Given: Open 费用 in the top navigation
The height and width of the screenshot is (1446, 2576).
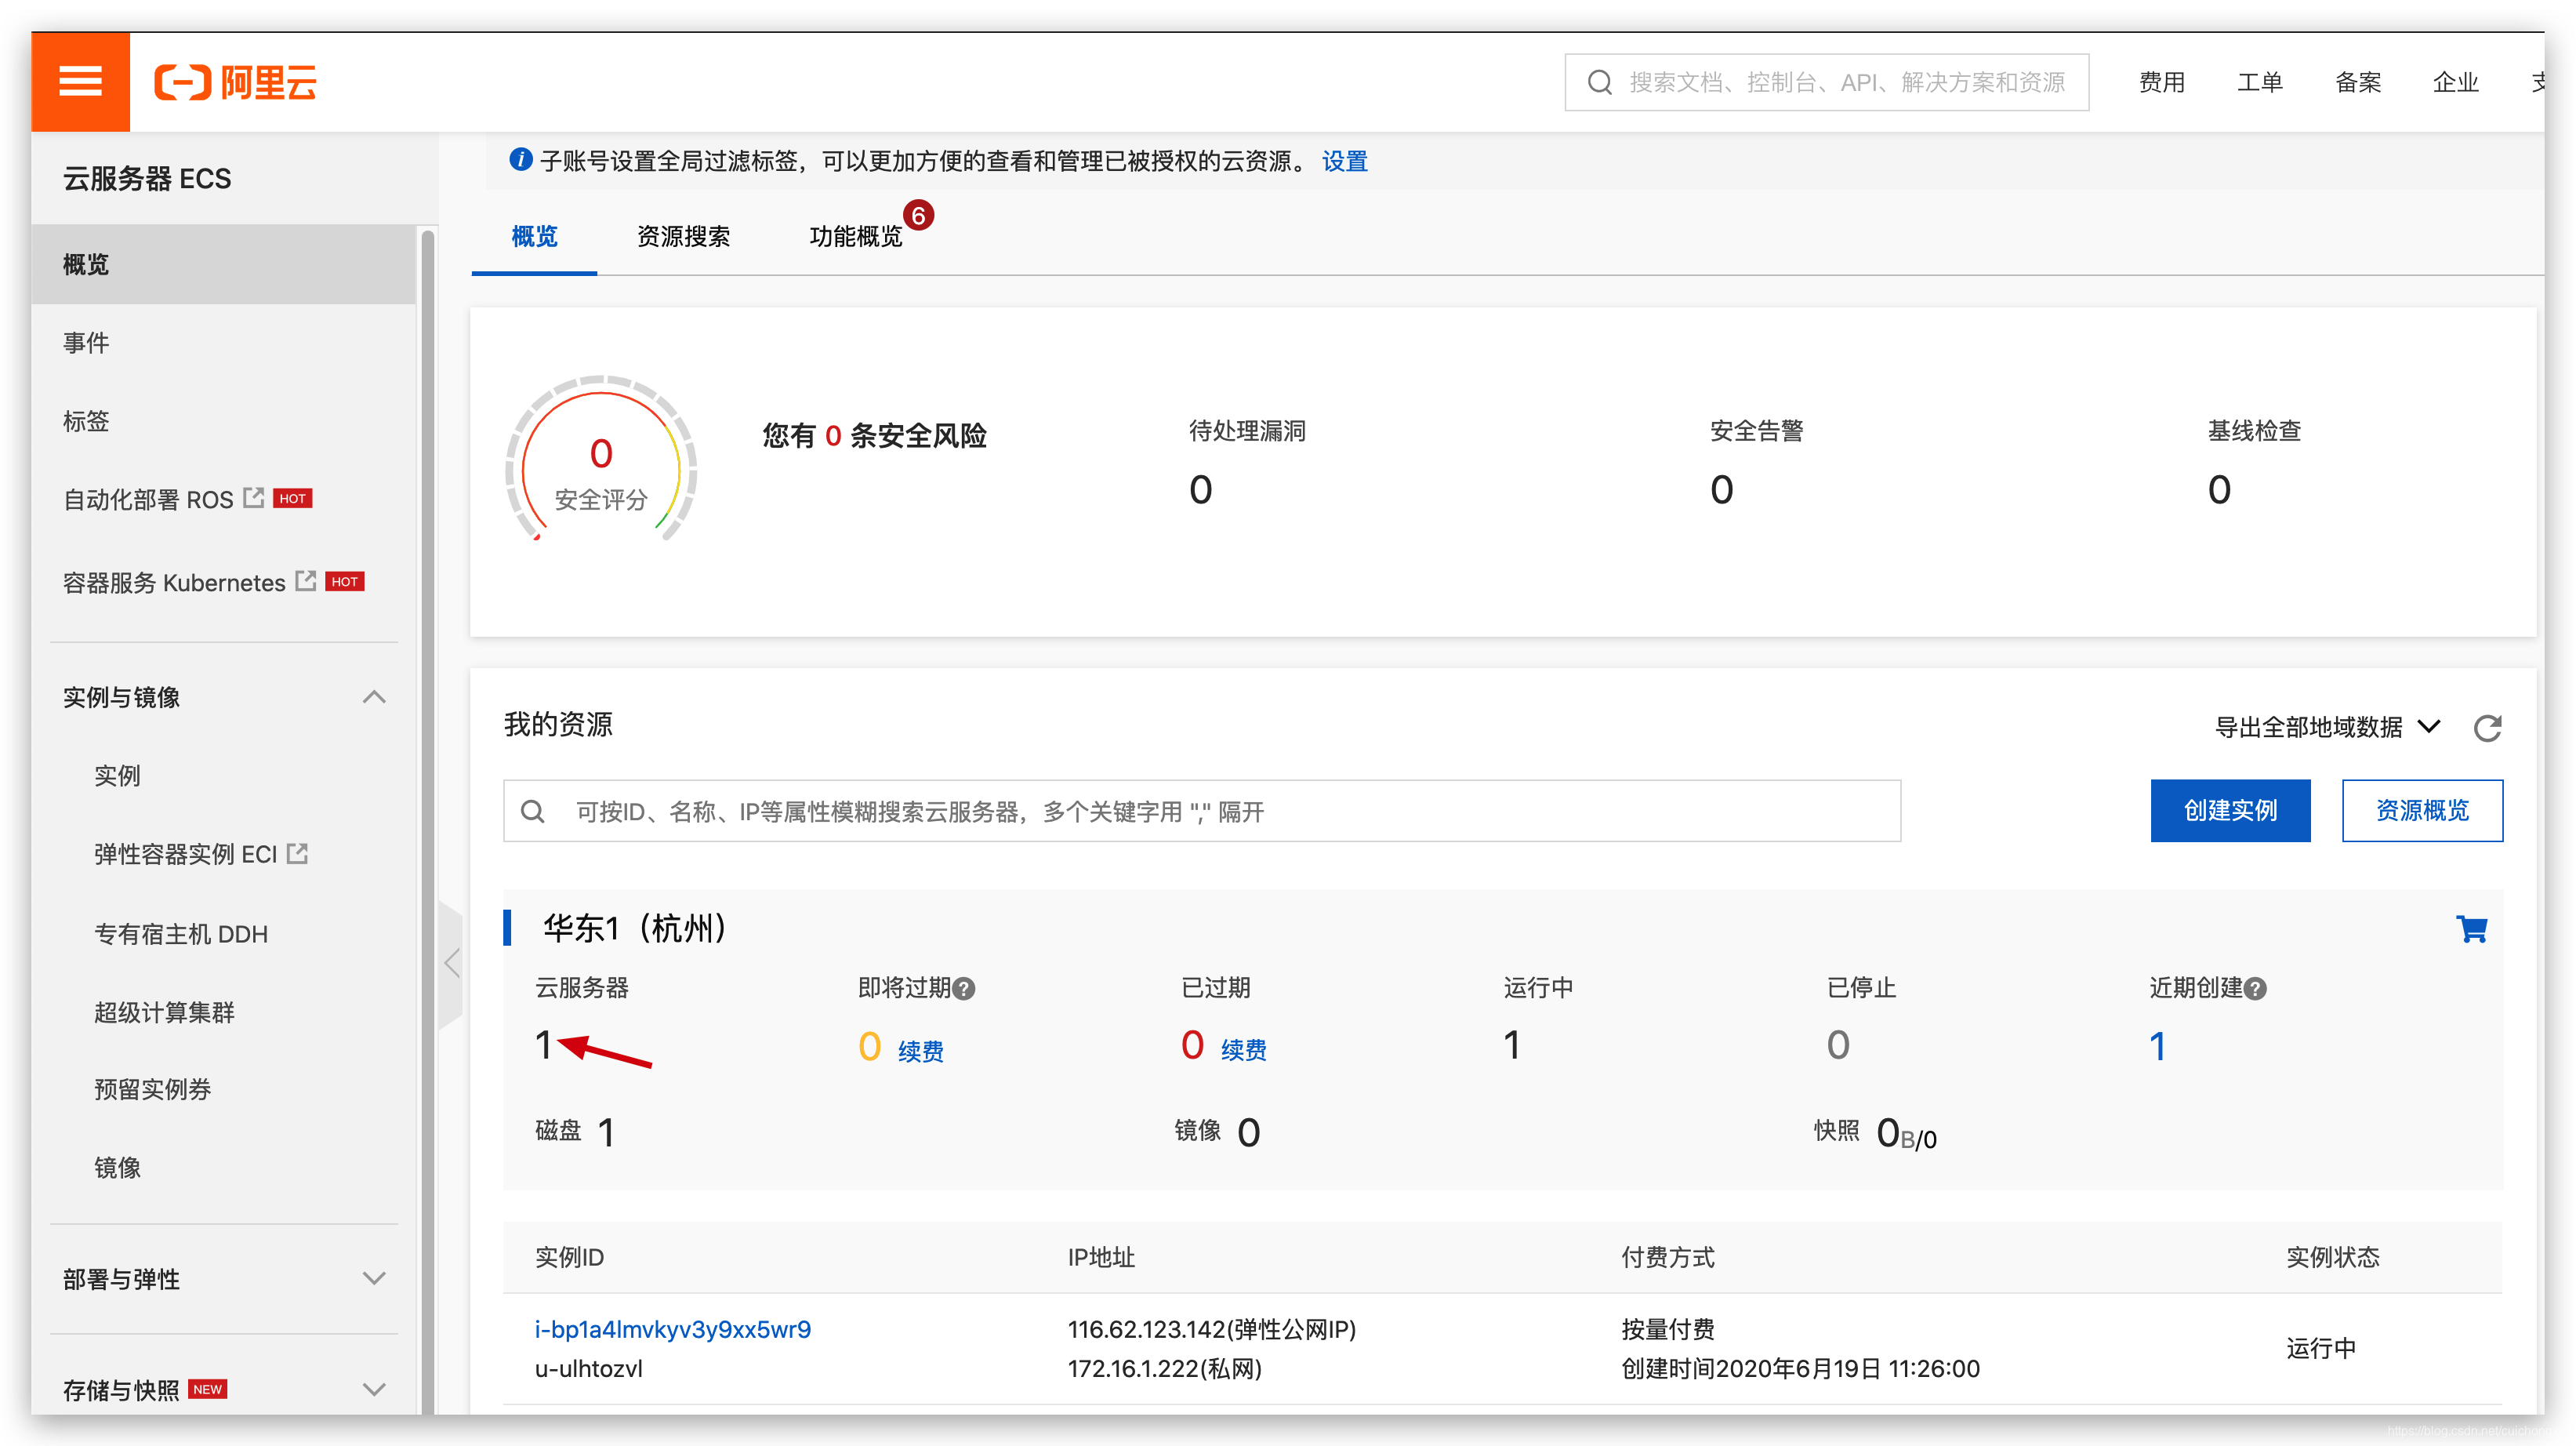Looking at the screenshot, I should (2161, 82).
